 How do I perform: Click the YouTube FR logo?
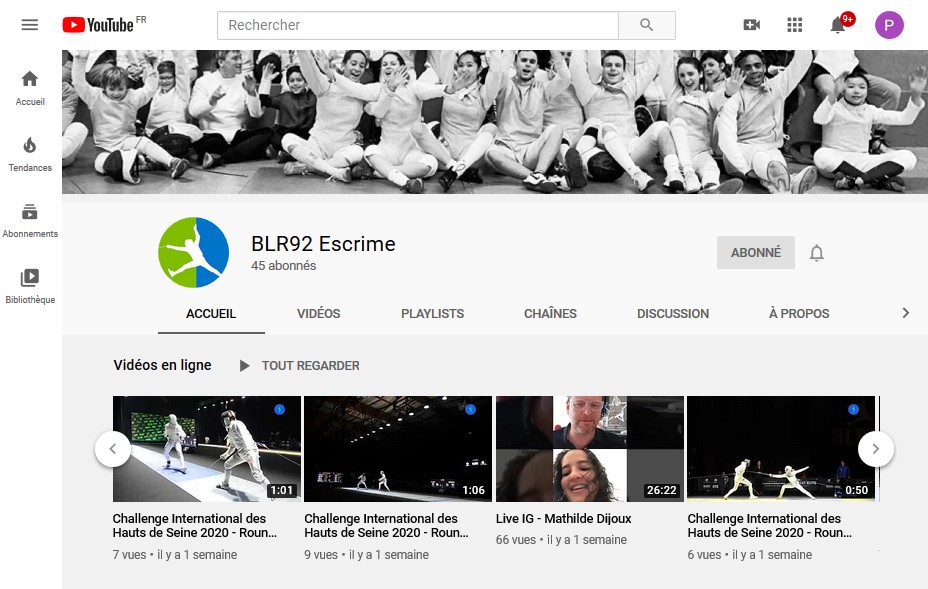pyautogui.click(x=104, y=24)
